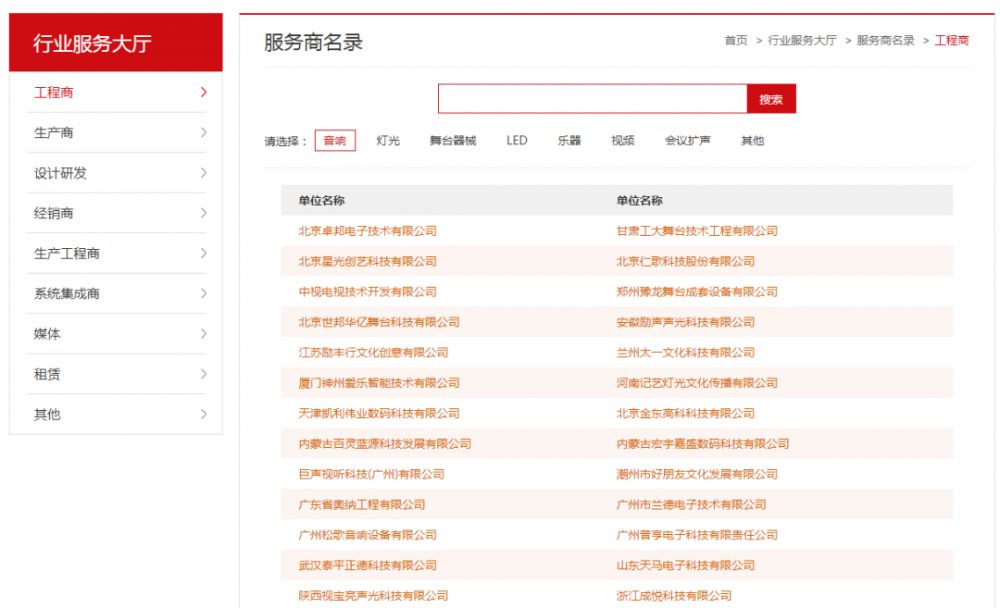
Task: Open 天津凯利伟业数码科技有限公司
Action: tap(379, 413)
